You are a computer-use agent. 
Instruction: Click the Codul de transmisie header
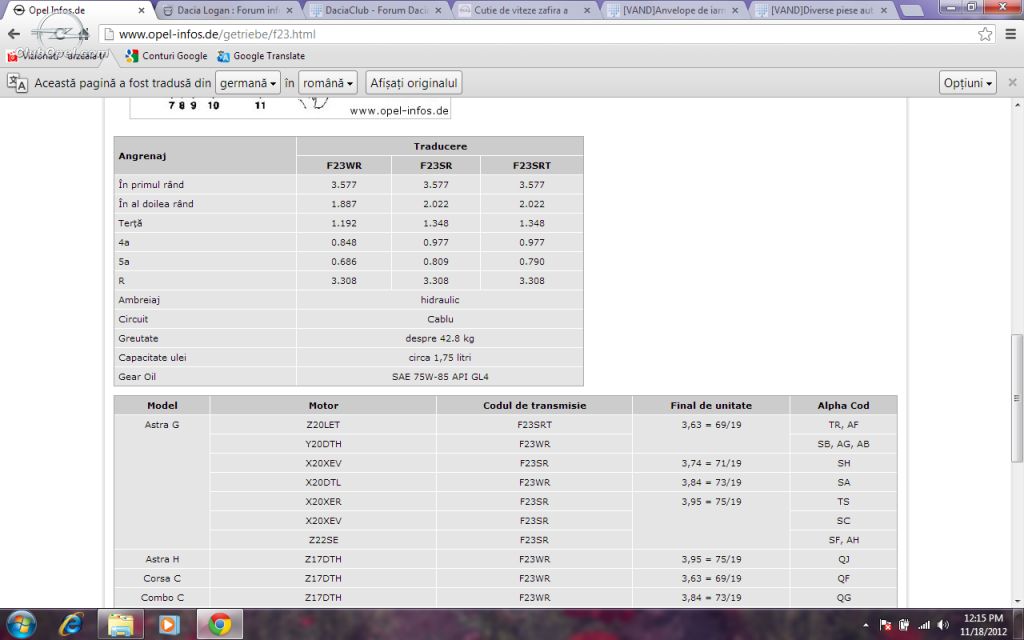tap(534, 406)
